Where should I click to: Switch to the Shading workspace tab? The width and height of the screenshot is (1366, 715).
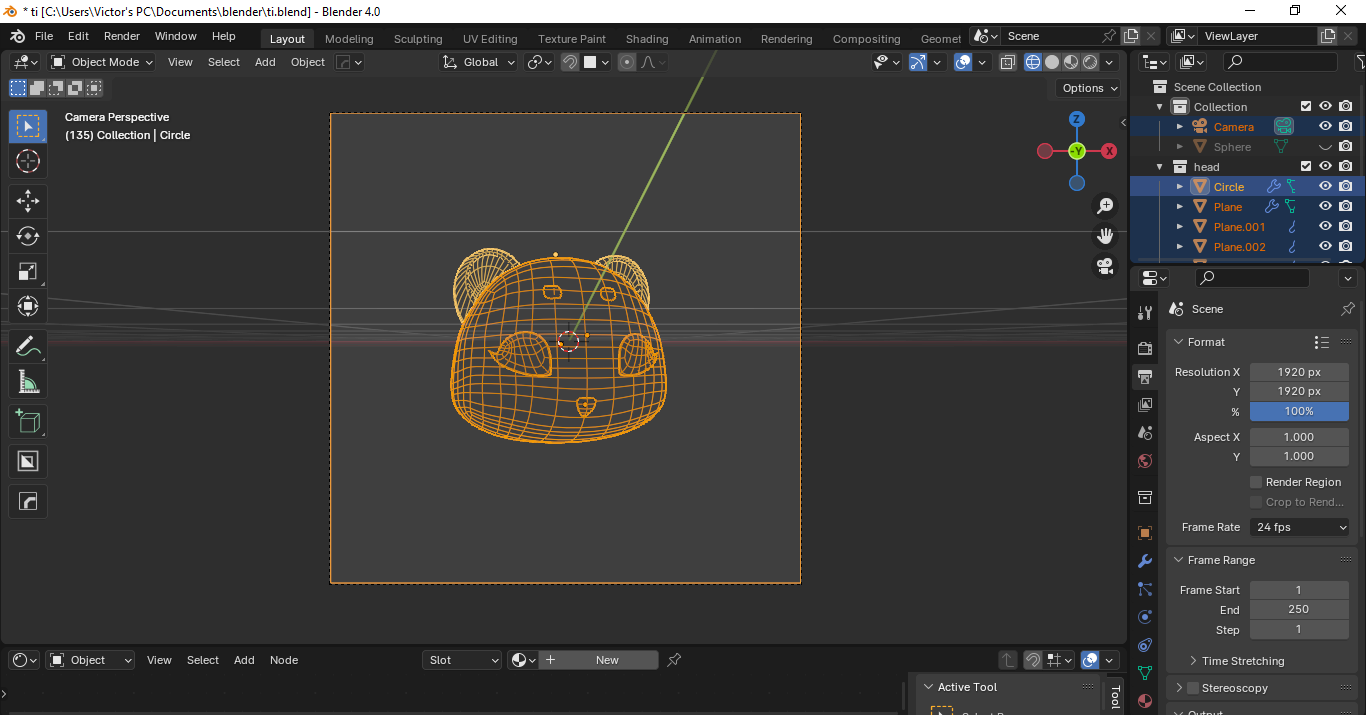tap(647, 39)
